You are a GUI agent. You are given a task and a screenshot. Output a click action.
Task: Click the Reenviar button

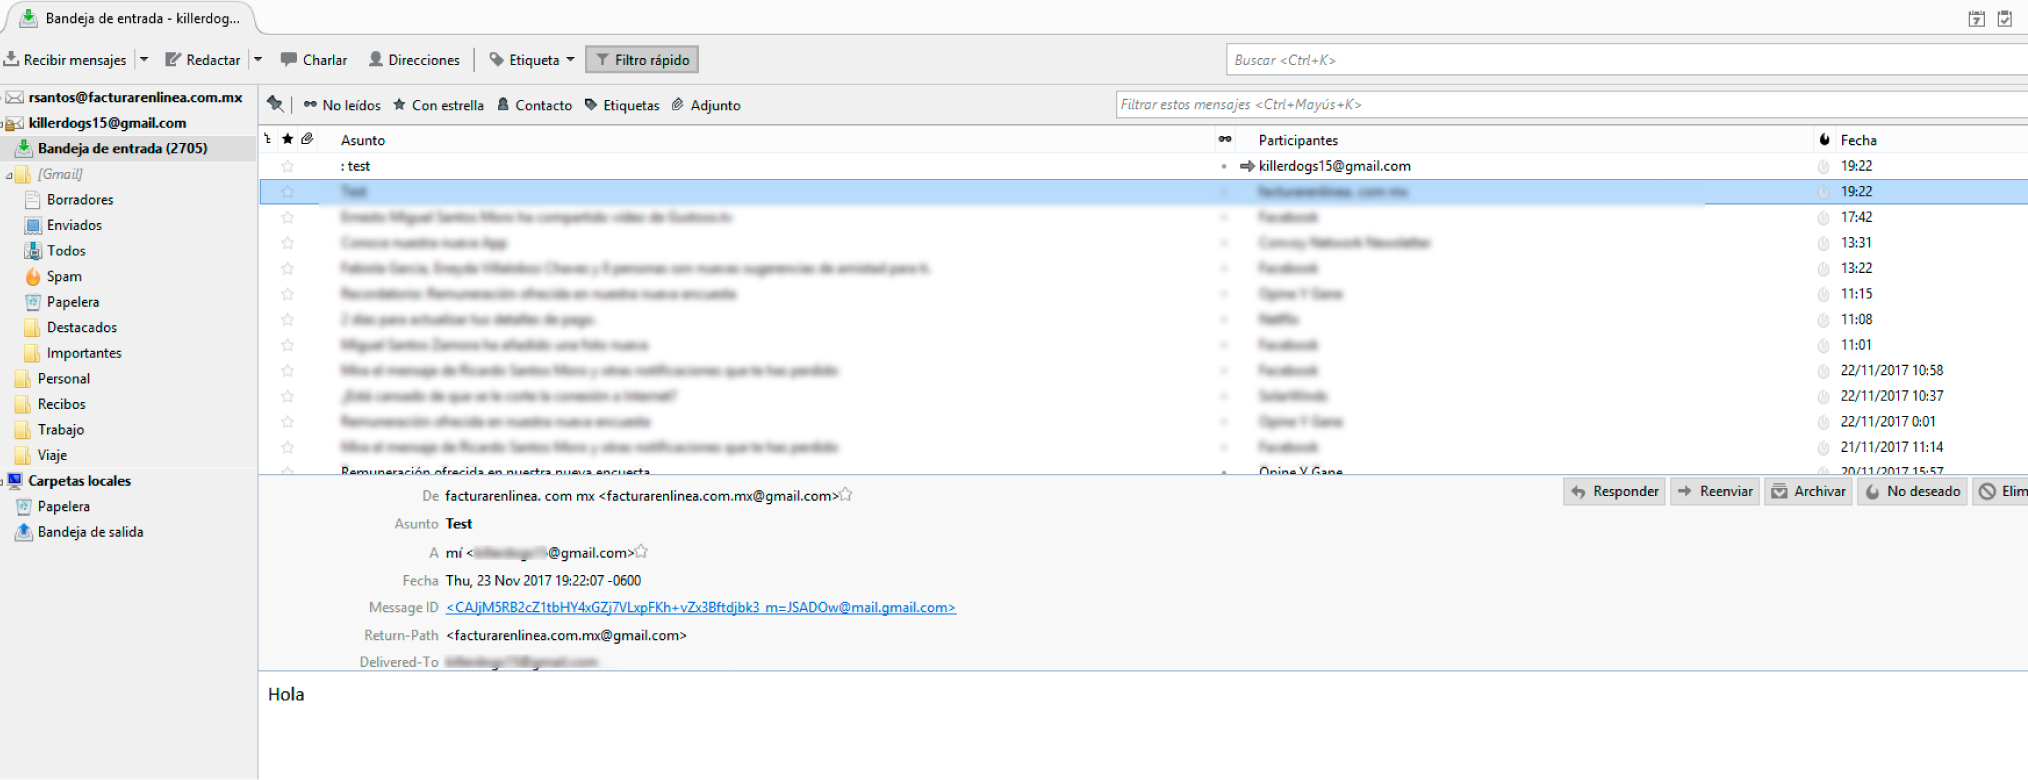1715,491
